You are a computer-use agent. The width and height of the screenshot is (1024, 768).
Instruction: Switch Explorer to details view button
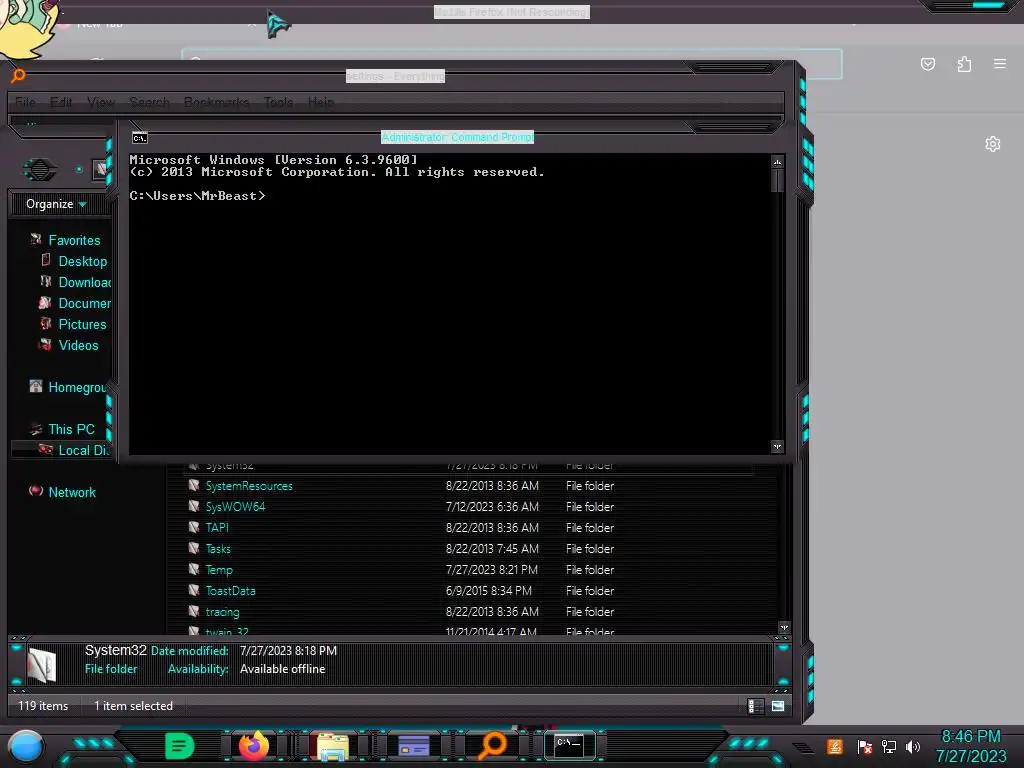click(x=756, y=706)
